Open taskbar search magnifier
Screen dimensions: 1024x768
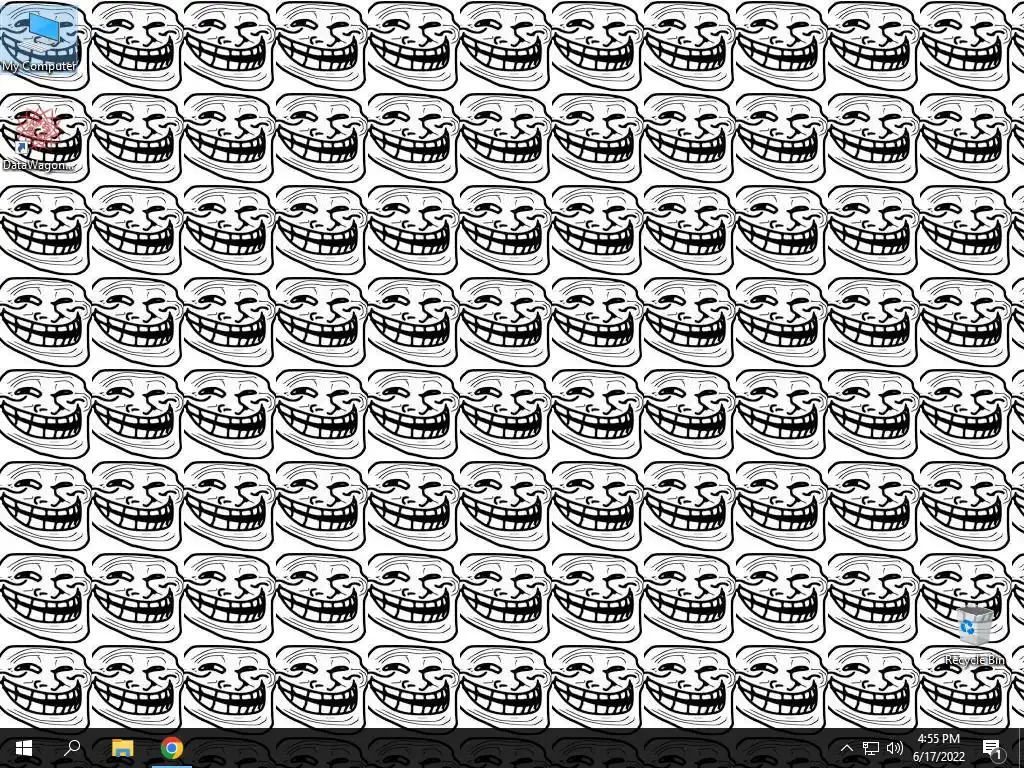[72, 748]
